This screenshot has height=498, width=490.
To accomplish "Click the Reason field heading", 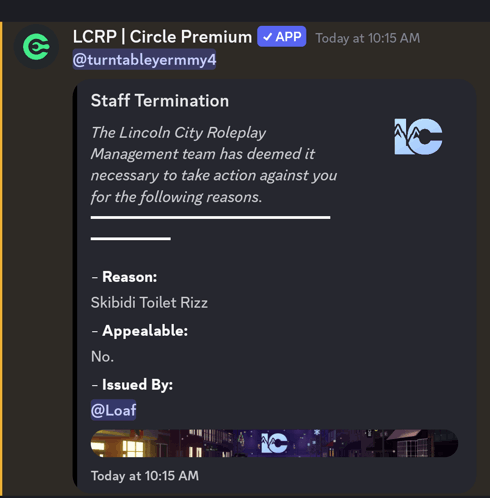I will [x=129, y=277].
